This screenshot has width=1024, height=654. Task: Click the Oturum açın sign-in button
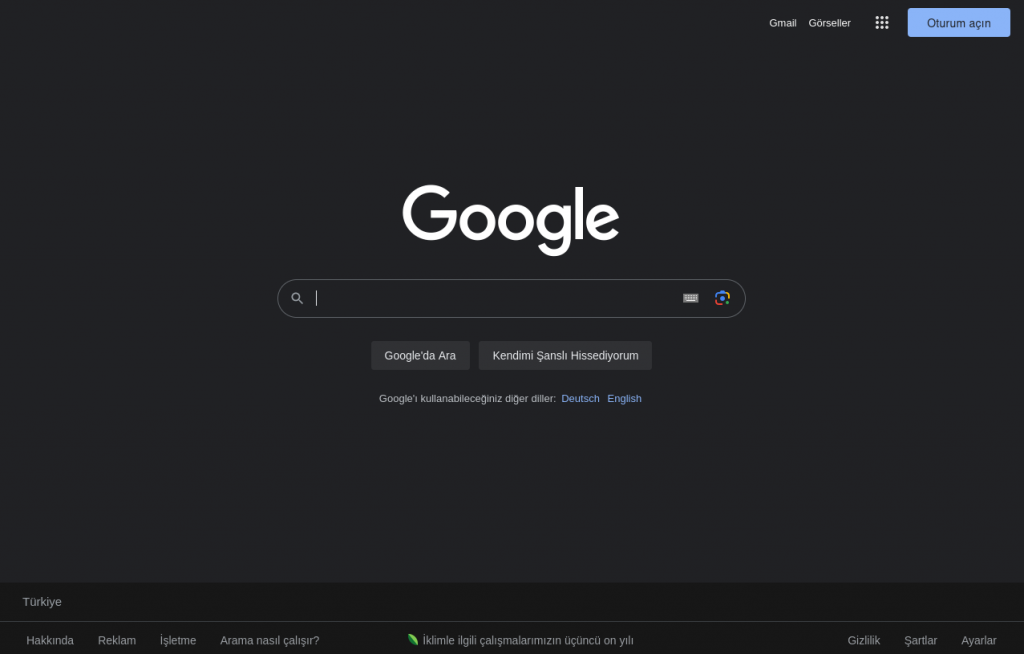point(959,23)
